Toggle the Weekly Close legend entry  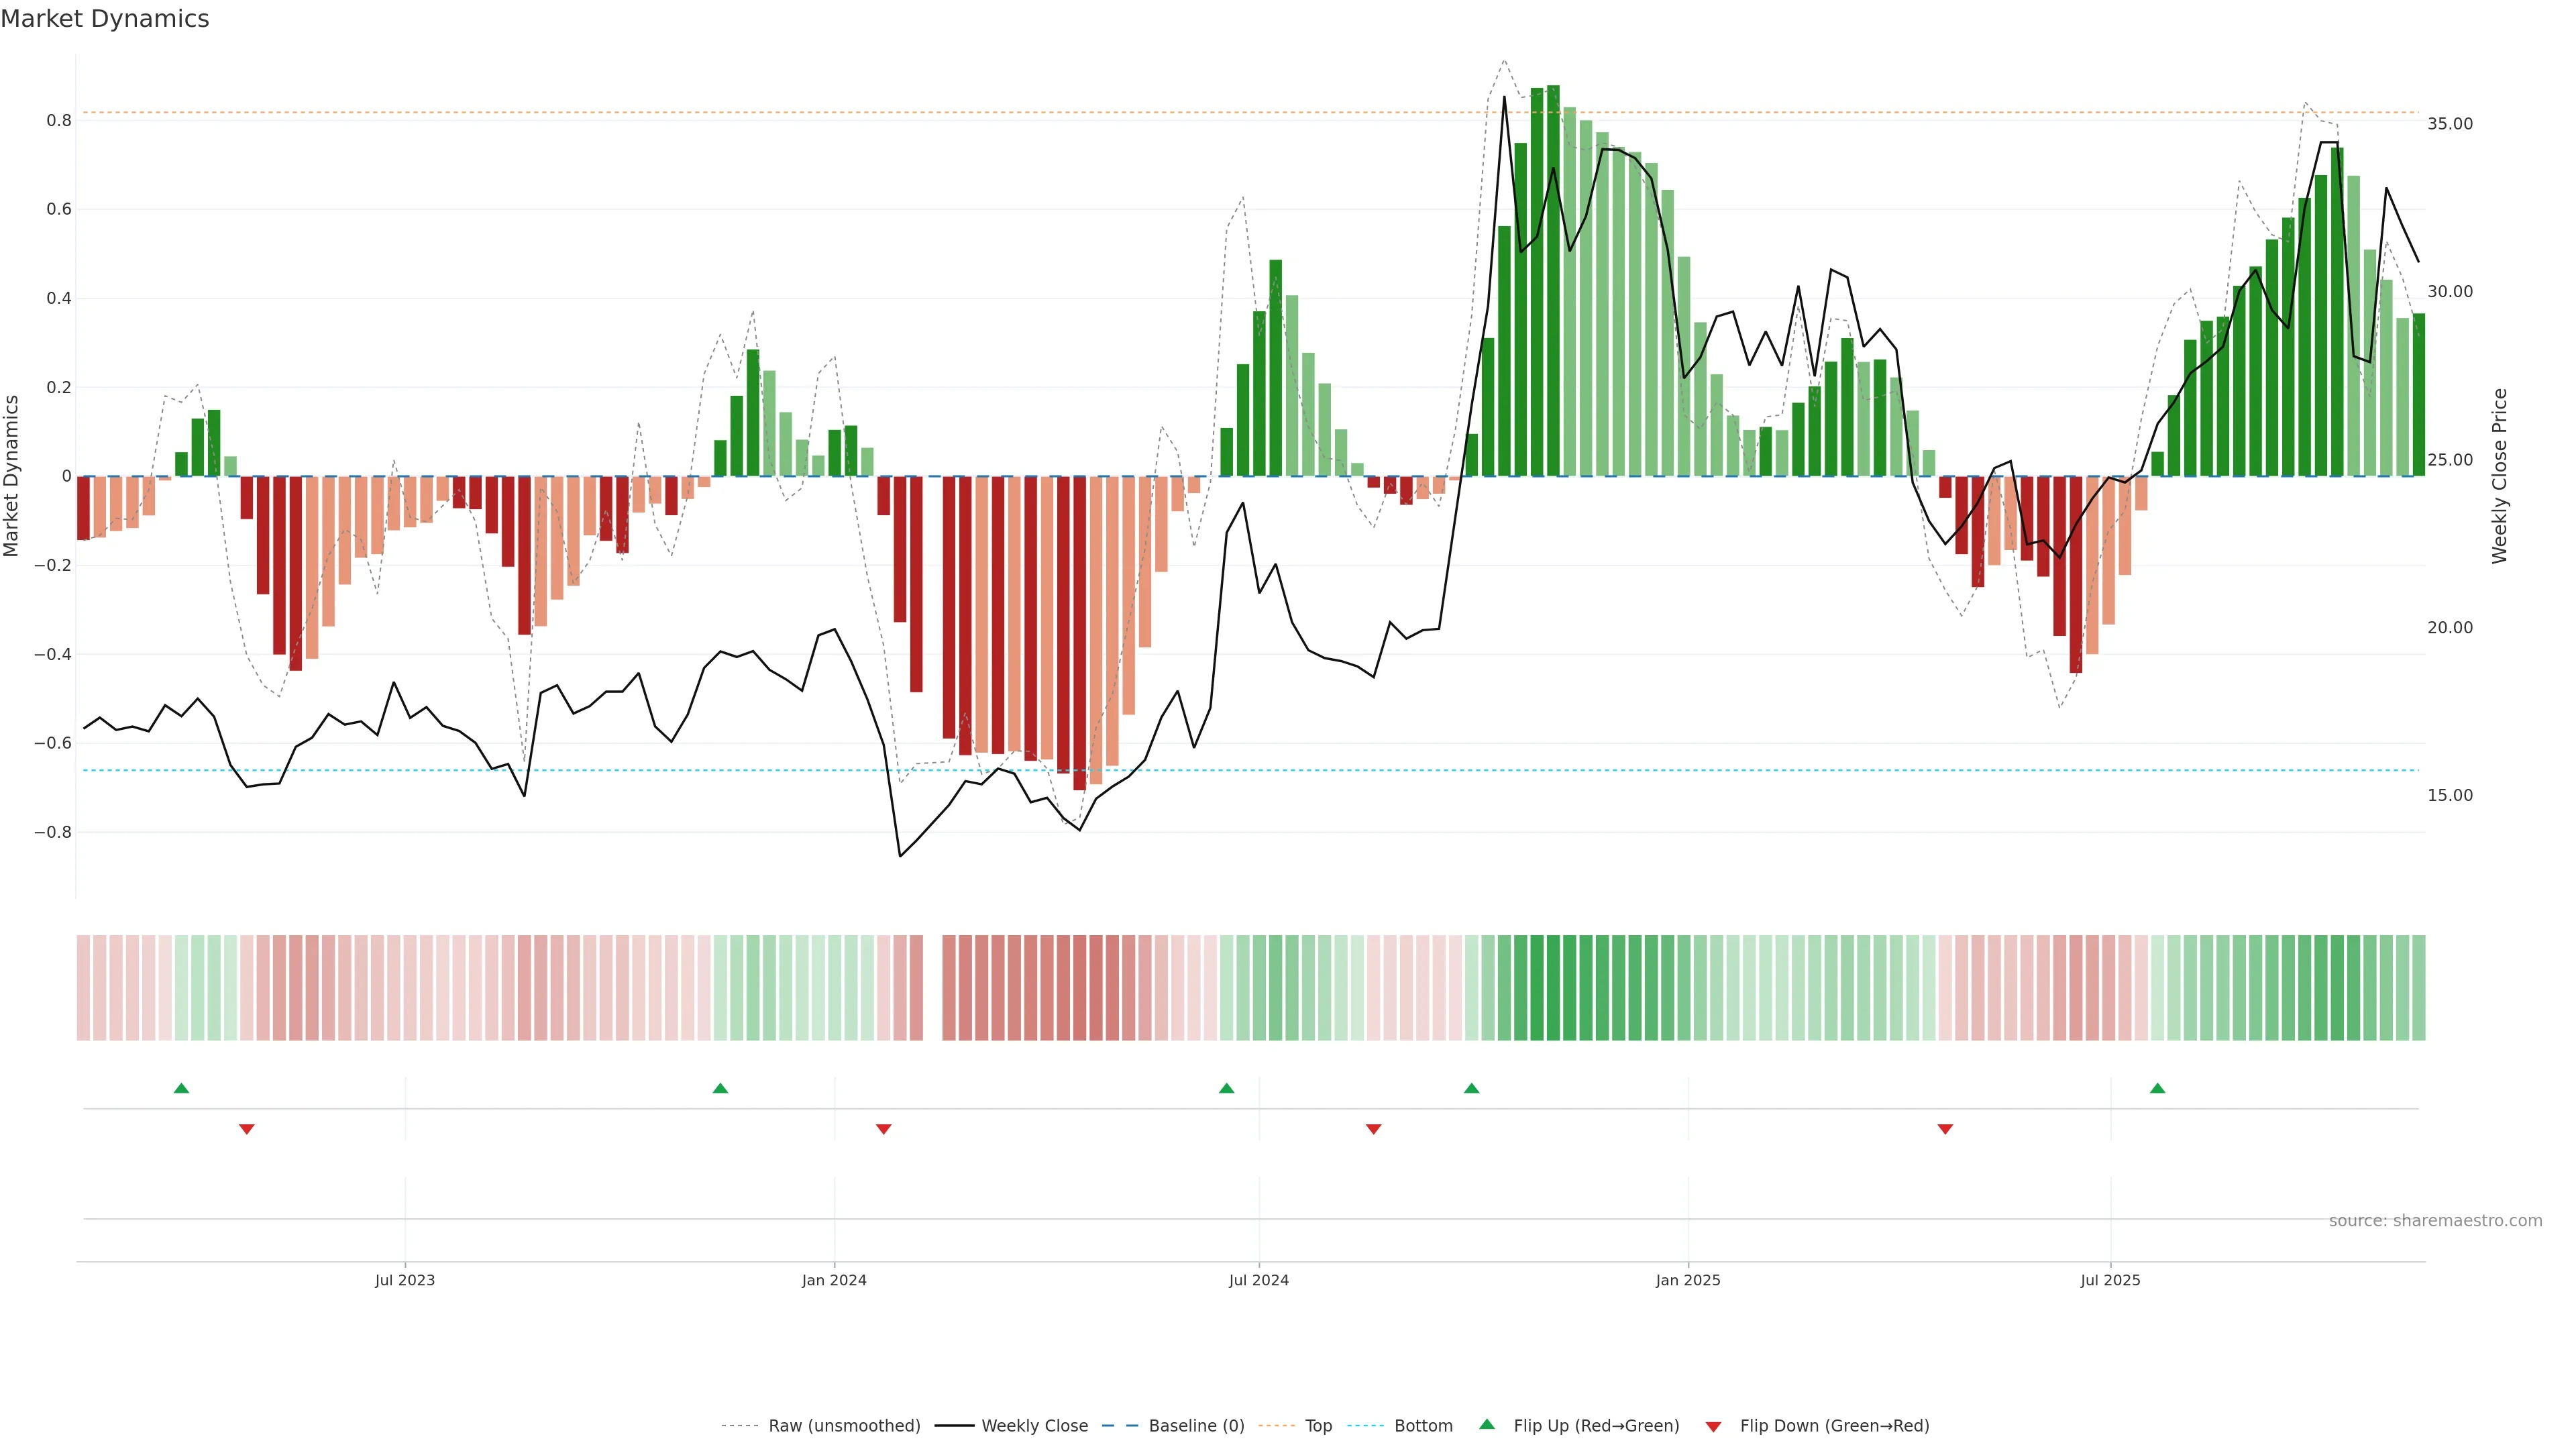[x=1034, y=1426]
